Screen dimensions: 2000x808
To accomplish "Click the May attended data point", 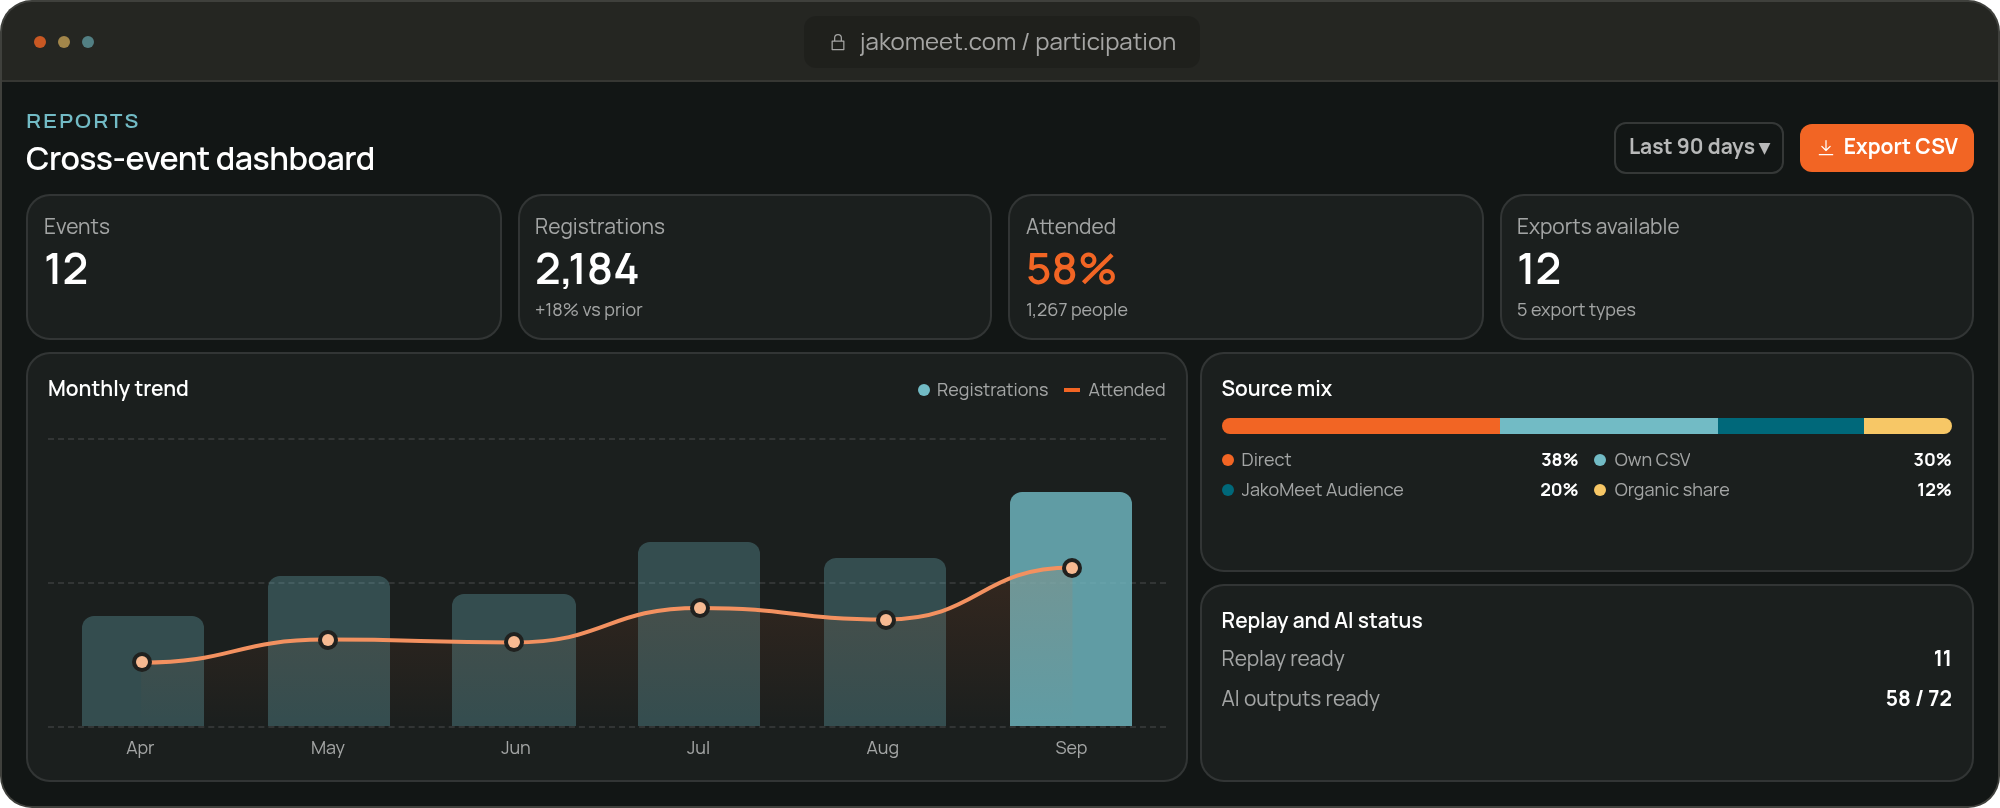I will coord(328,640).
